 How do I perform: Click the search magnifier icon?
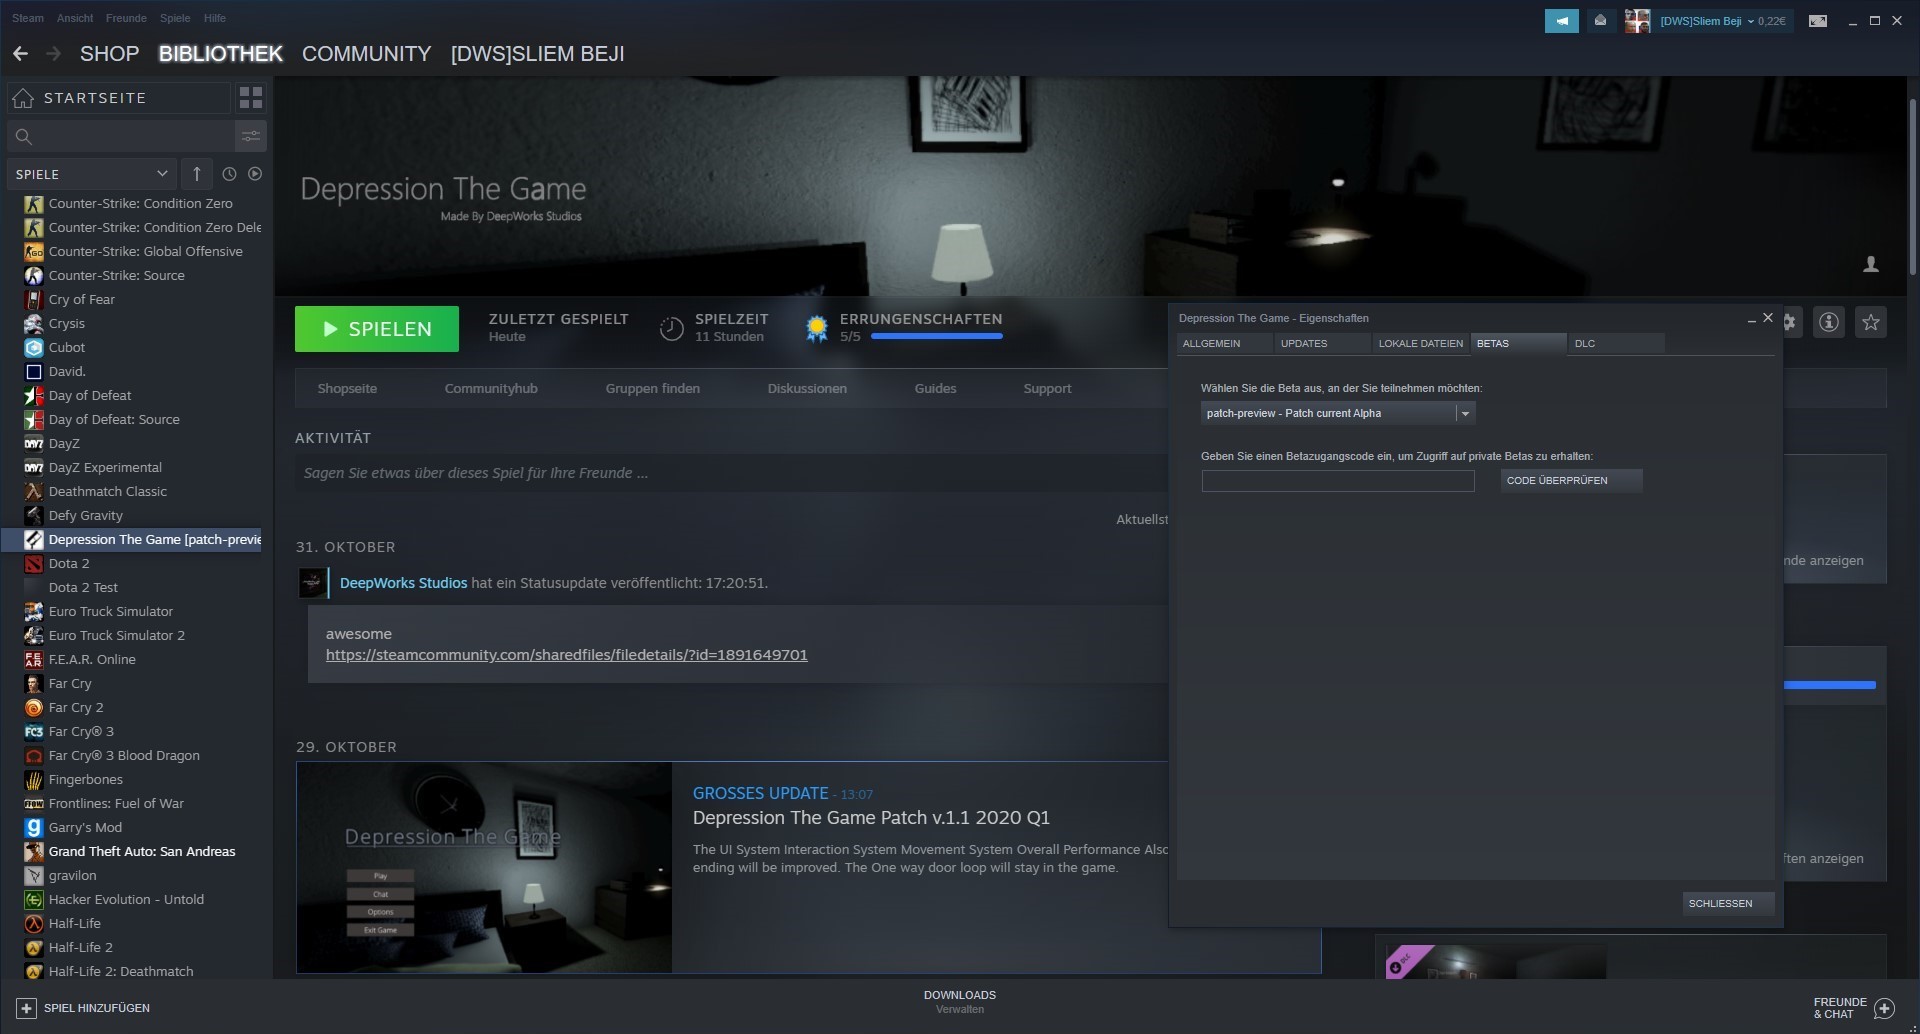pyautogui.click(x=24, y=136)
